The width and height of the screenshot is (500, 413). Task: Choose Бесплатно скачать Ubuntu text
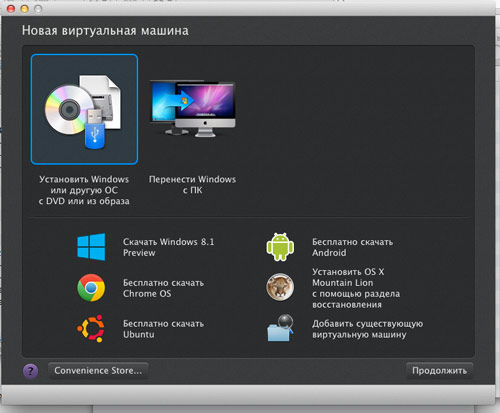(163, 329)
